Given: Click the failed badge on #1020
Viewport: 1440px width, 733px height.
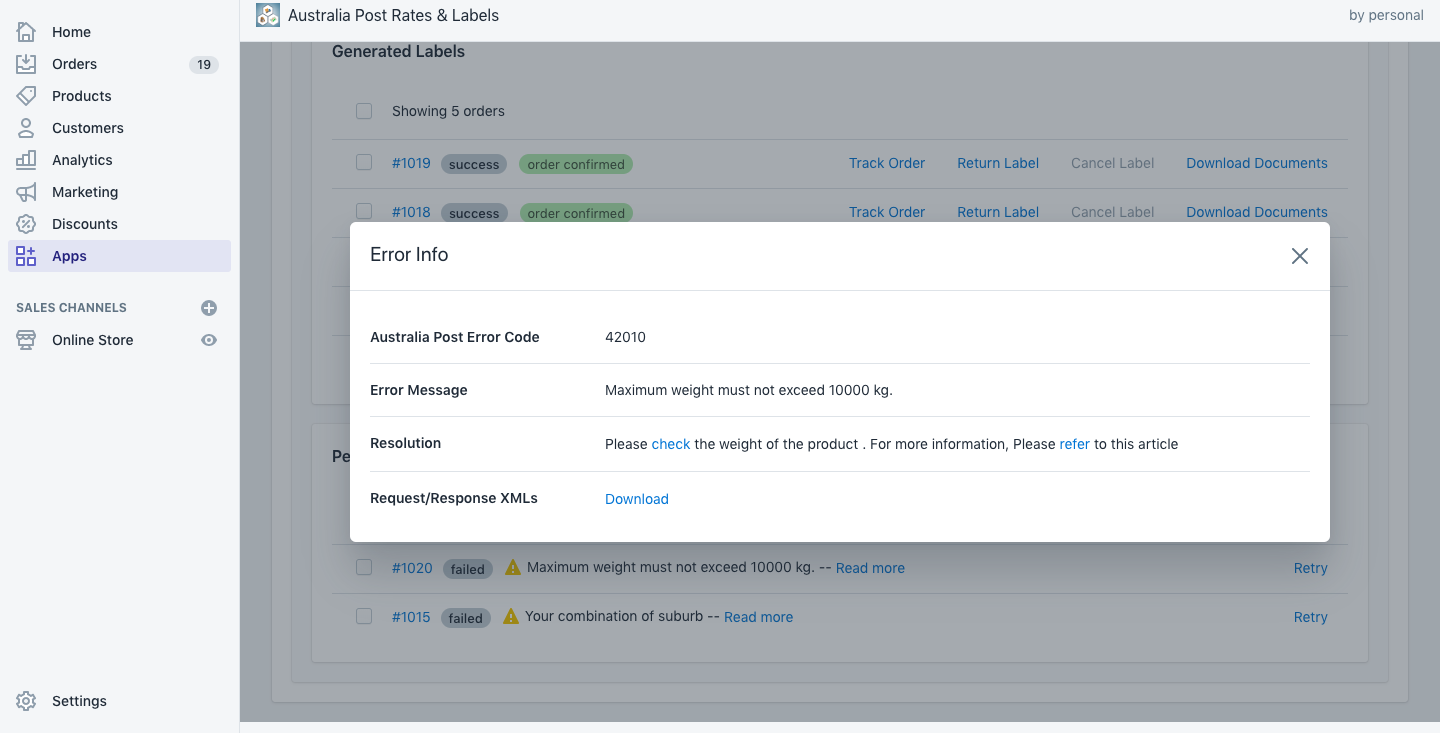Looking at the screenshot, I should (x=467, y=569).
